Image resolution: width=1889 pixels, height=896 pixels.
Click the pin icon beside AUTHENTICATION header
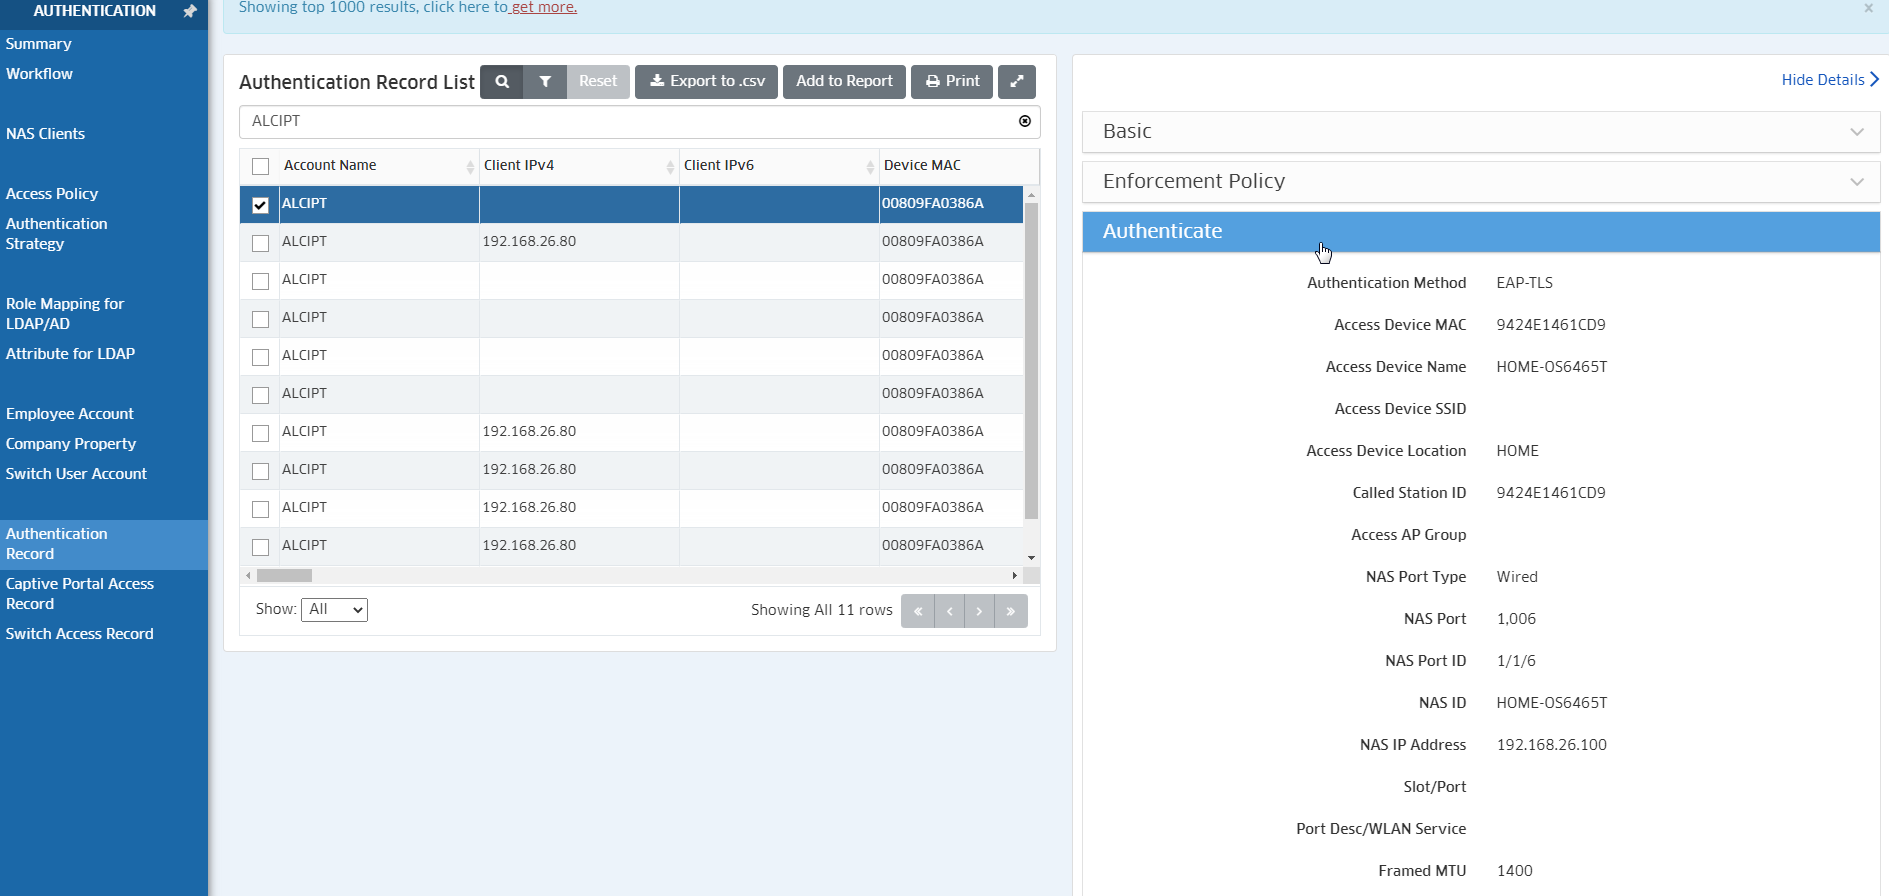coord(190,11)
